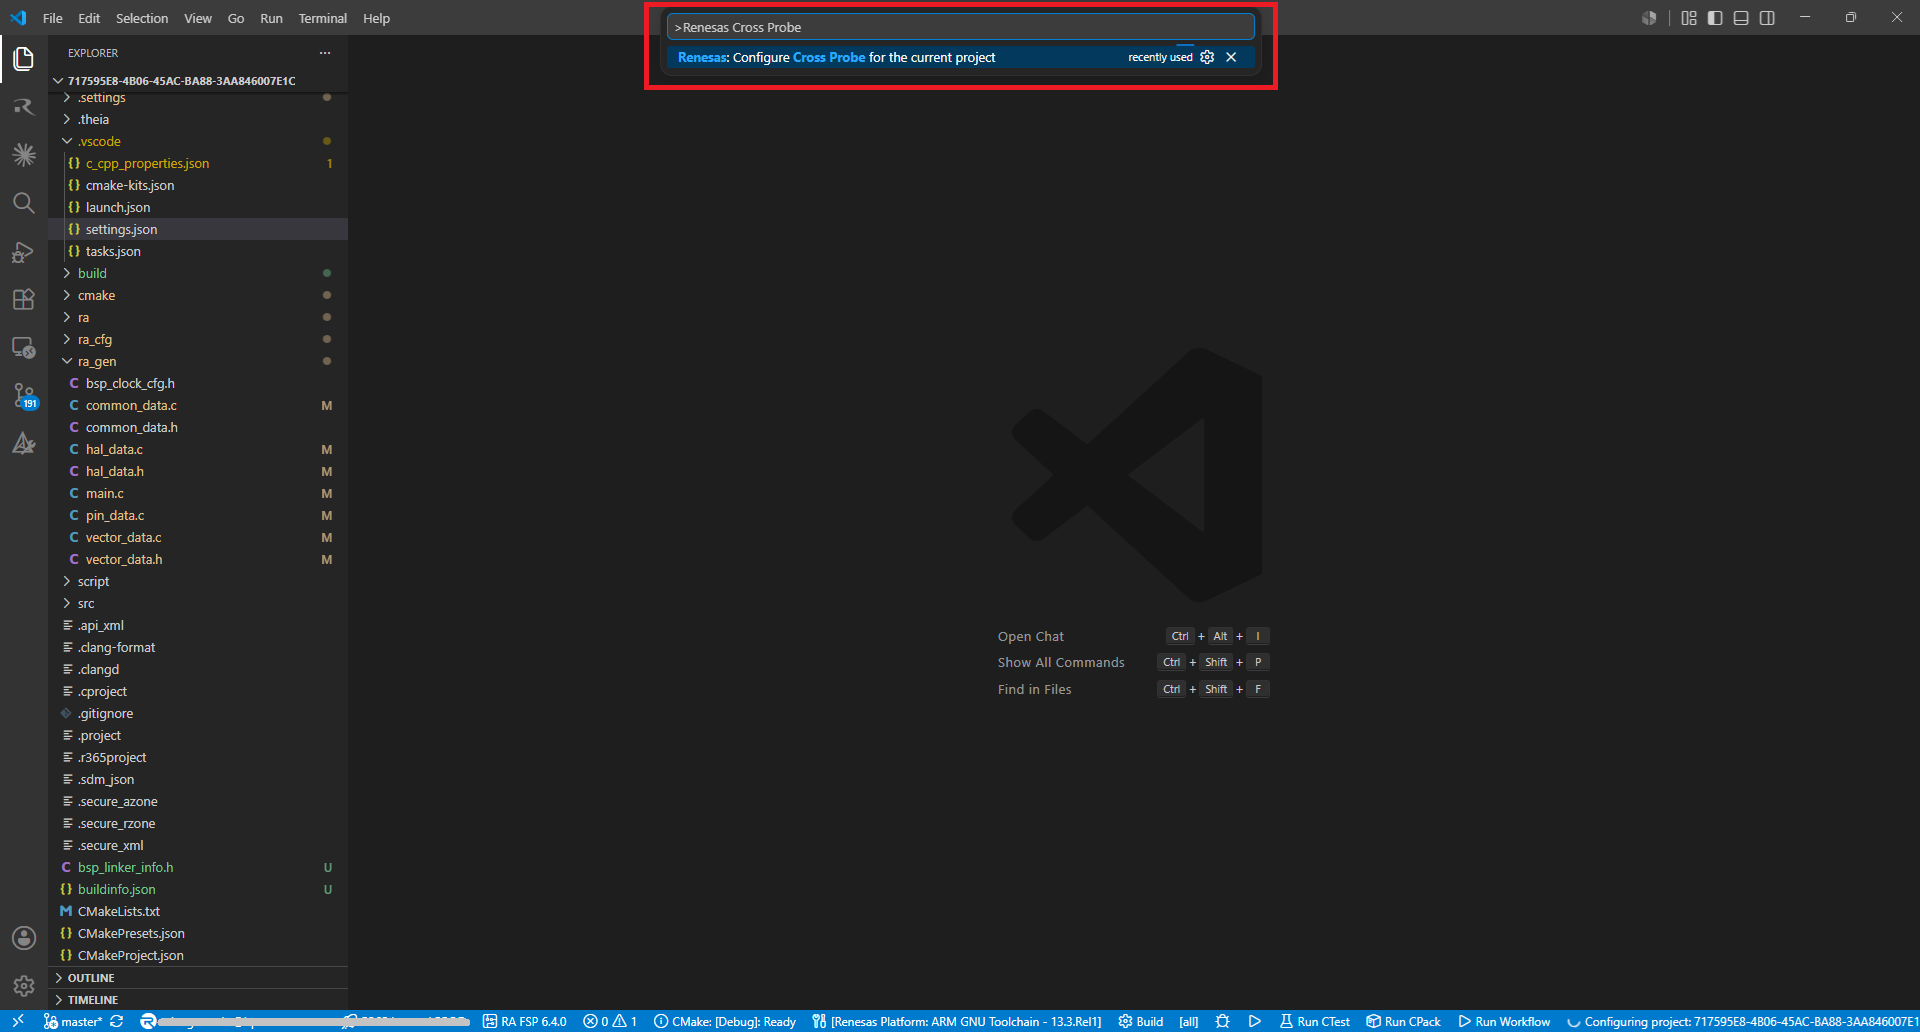Click the command palette input field
1920x1032 pixels.
click(960, 27)
